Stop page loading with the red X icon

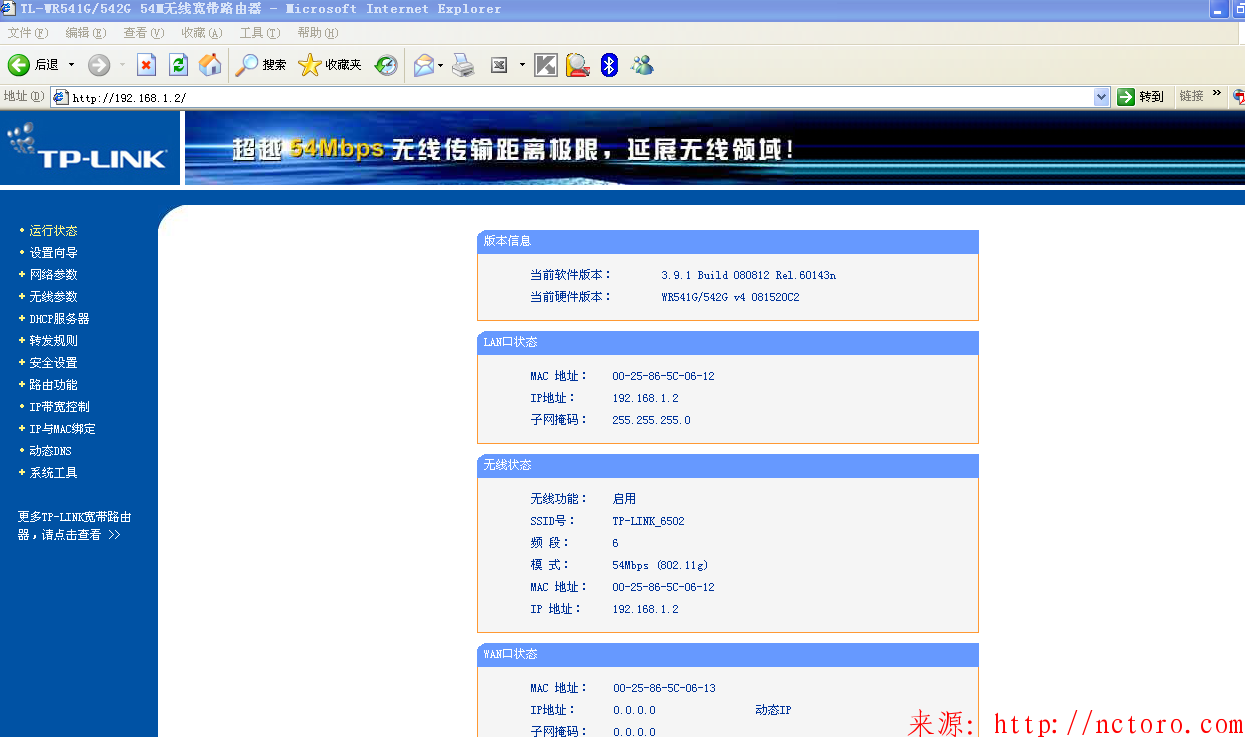[x=146, y=65]
